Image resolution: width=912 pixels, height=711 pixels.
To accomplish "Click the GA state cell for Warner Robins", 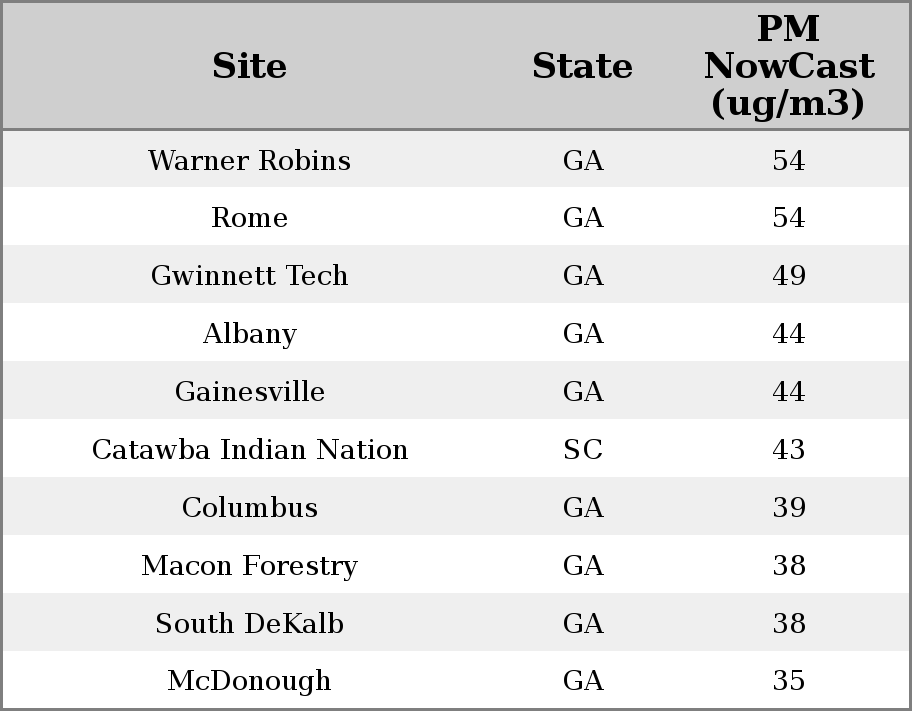I will coord(582,161).
